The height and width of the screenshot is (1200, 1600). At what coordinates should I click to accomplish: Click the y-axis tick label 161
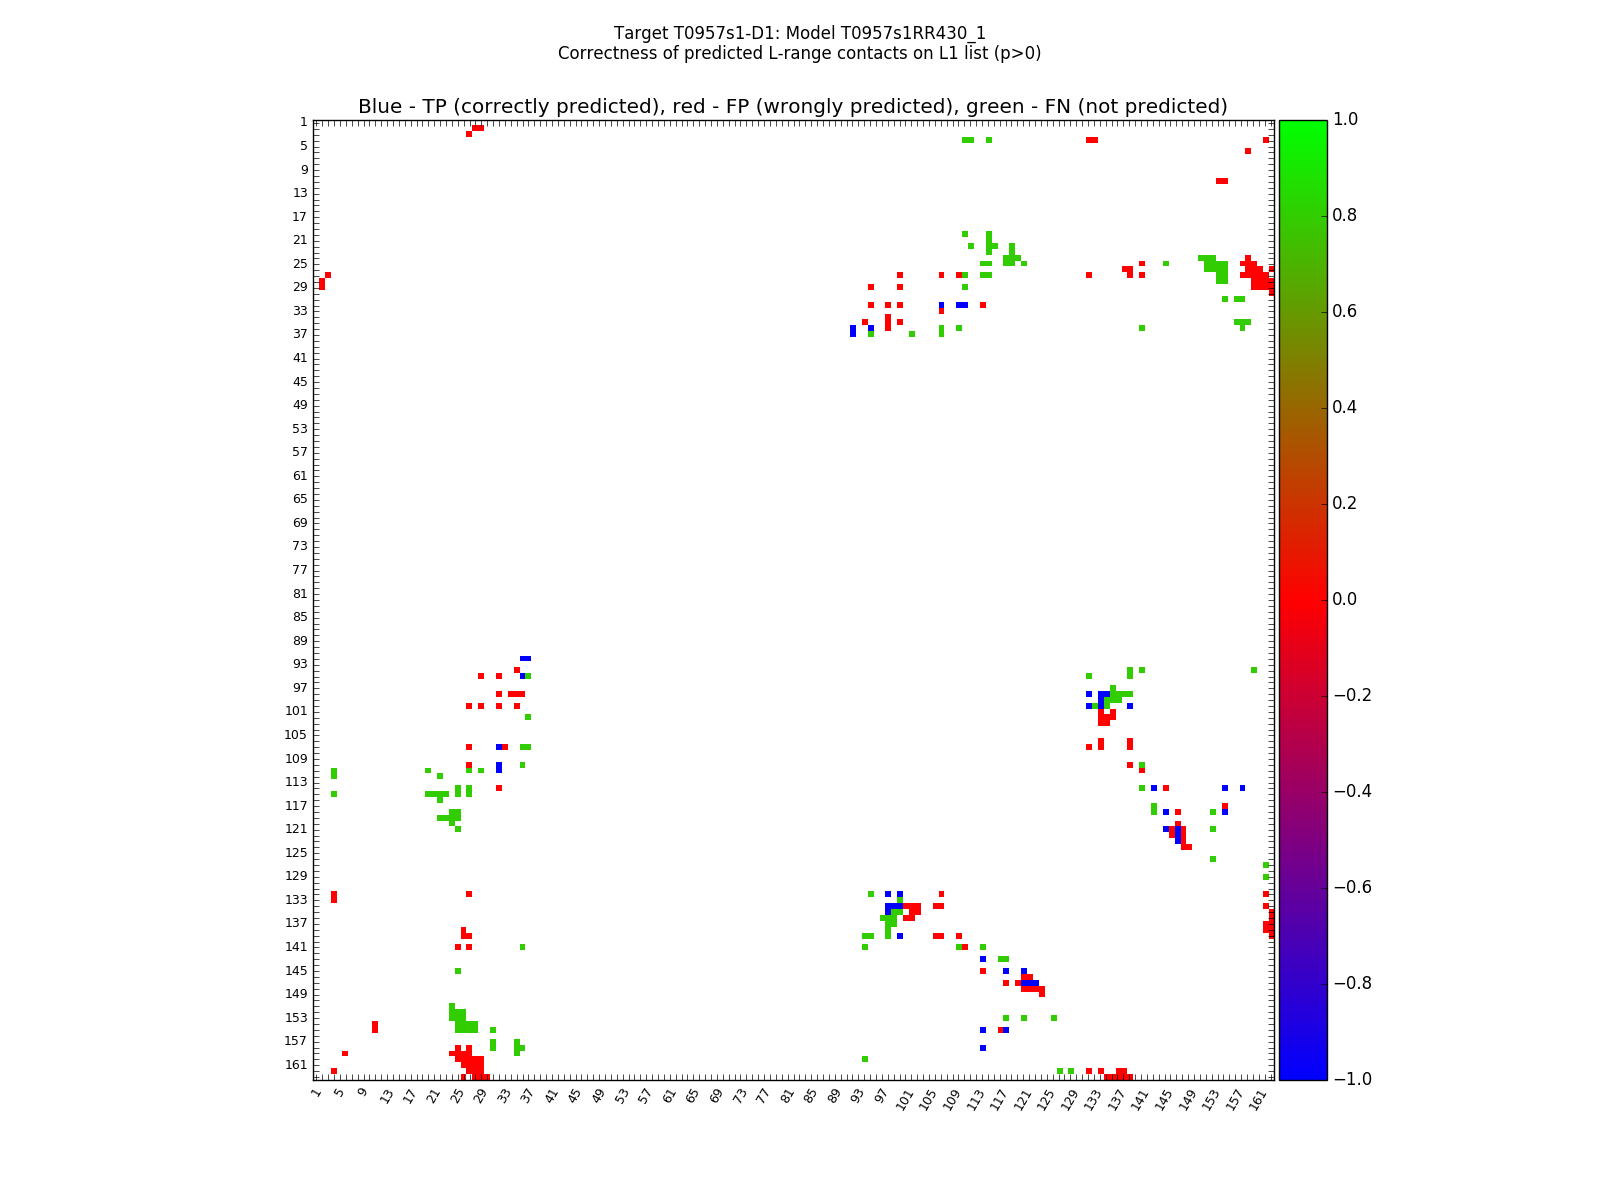click(297, 1064)
